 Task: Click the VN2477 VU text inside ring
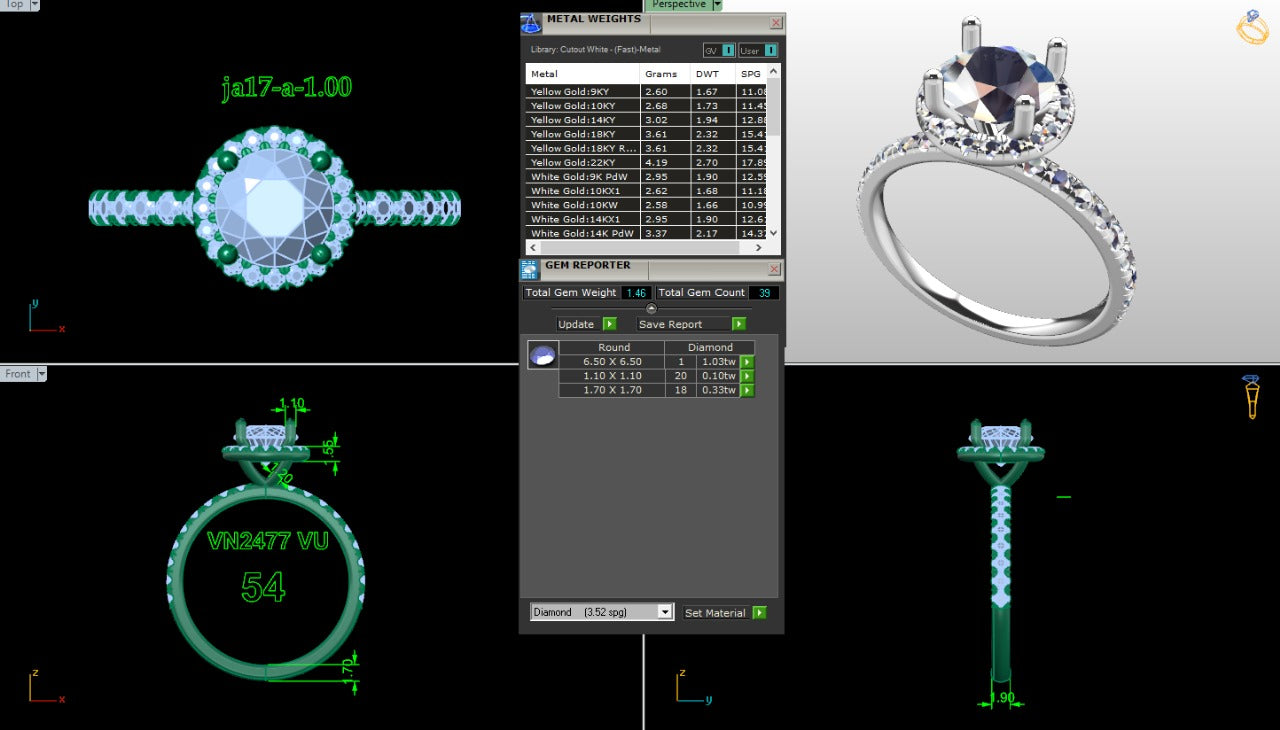pyautogui.click(x=267, y=541)
